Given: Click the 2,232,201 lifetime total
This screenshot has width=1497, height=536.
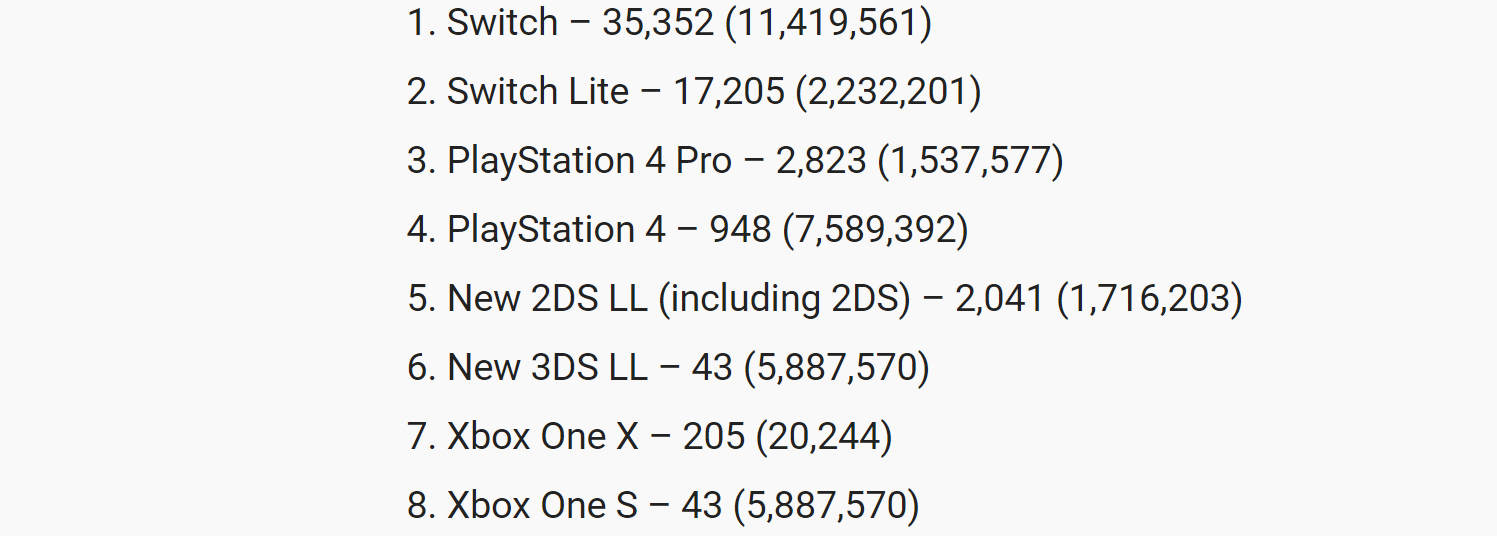Looking at the screenshot, I should click(x=888, y=91).
